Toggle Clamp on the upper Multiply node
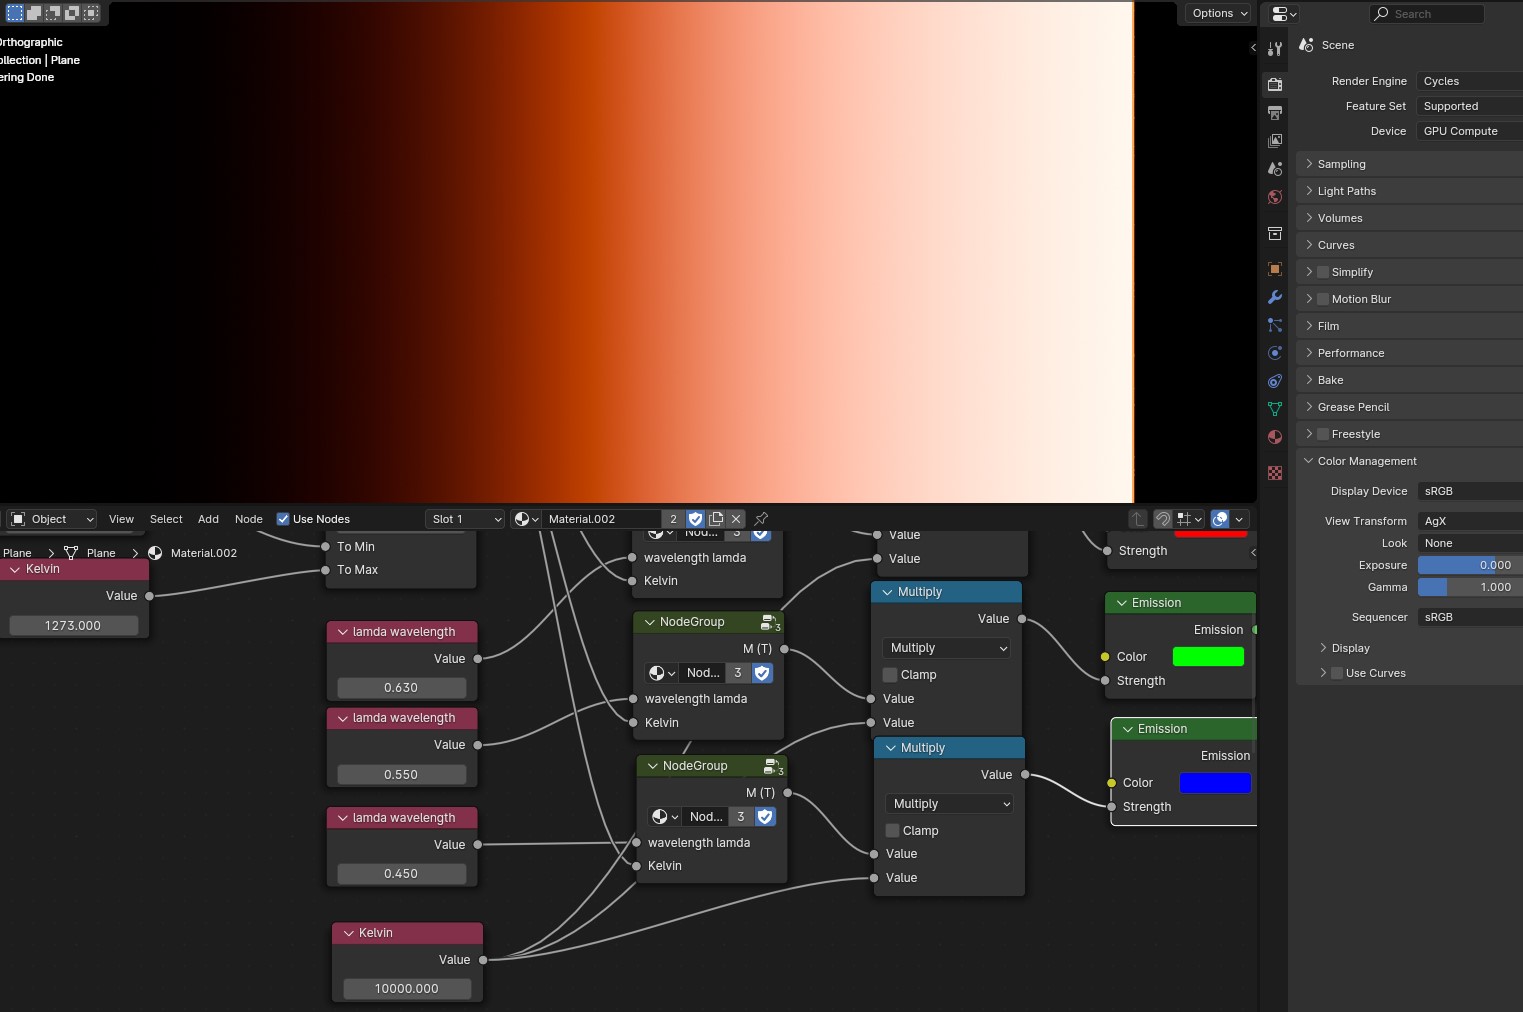The image size is (1523, 1012). [890, 675]
